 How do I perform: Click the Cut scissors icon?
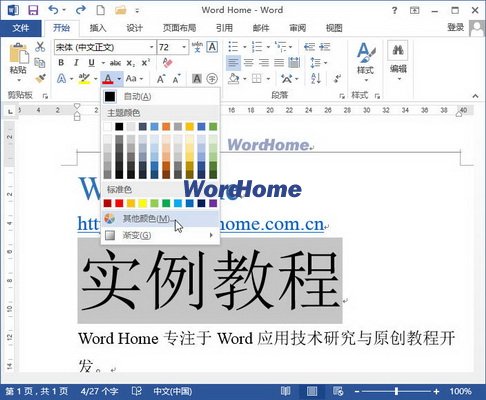pyautogui.click(x=40, y=47)
